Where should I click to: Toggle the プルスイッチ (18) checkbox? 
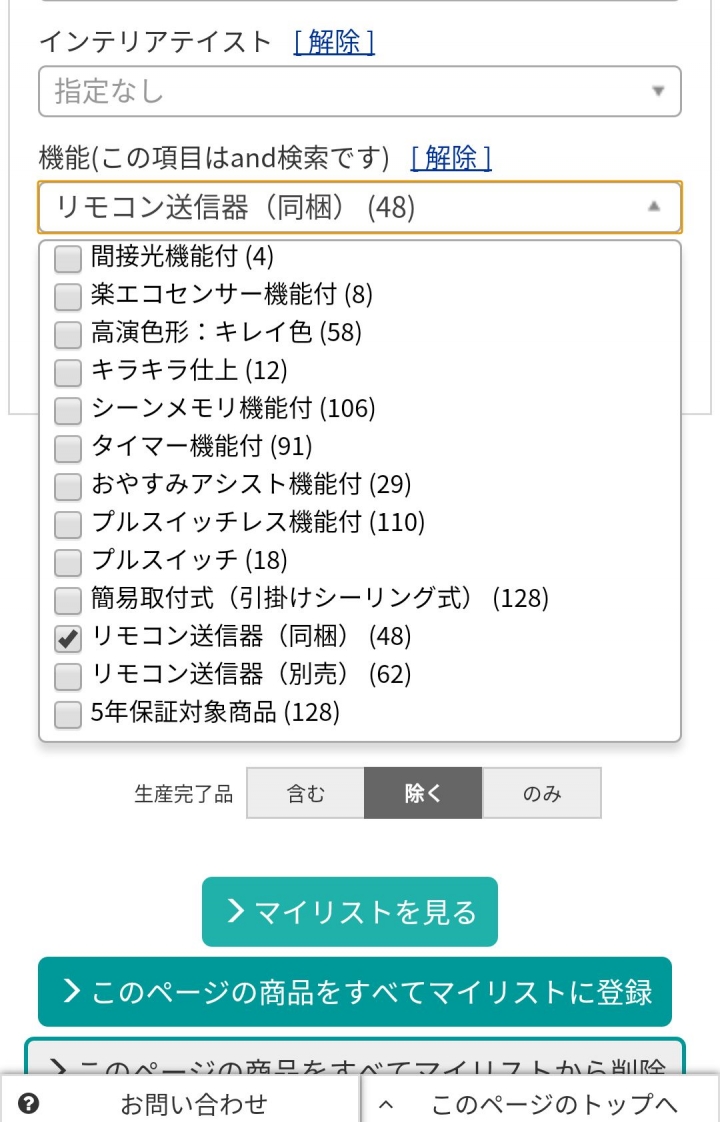coord(68,562)
